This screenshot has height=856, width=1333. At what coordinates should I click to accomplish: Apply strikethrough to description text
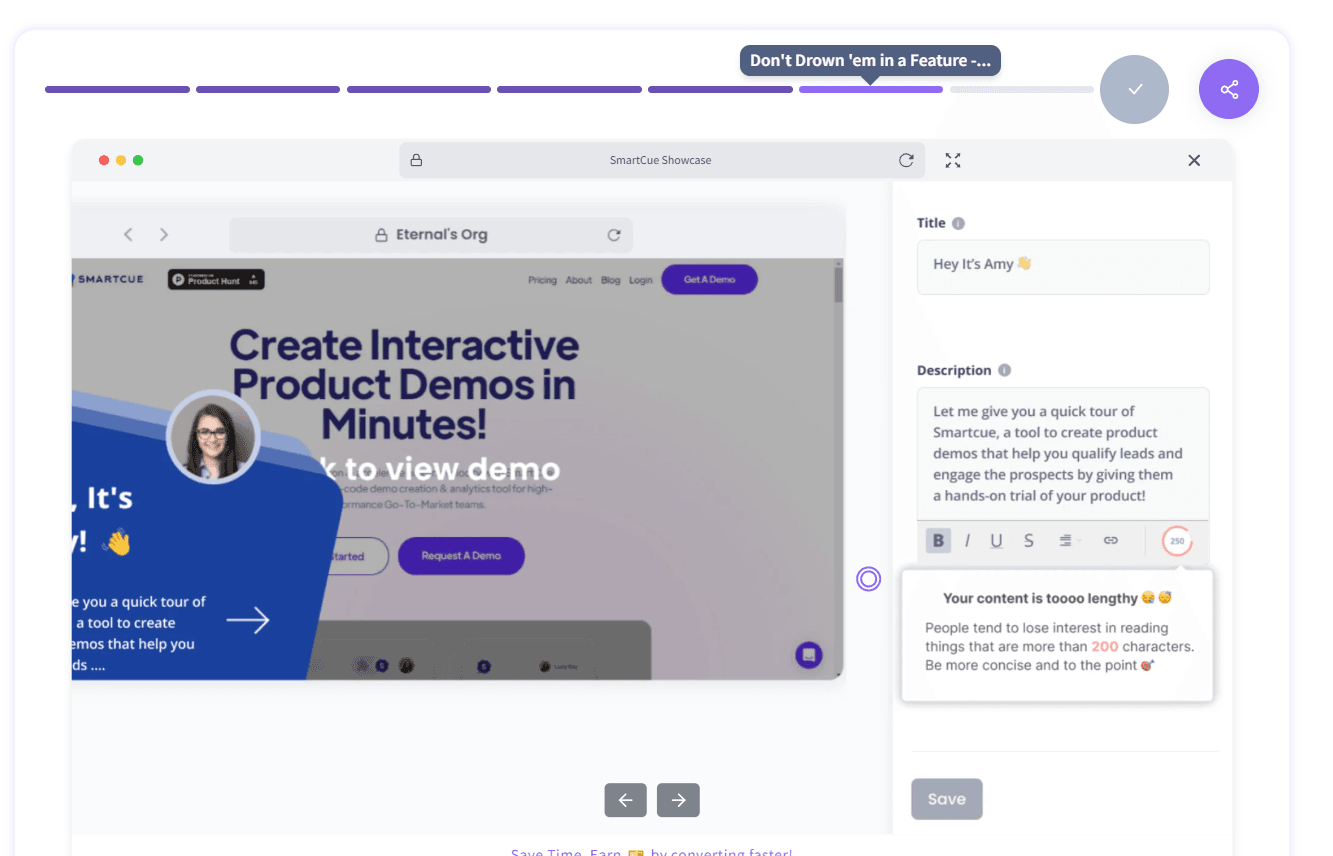click(x=1028, y=541)
